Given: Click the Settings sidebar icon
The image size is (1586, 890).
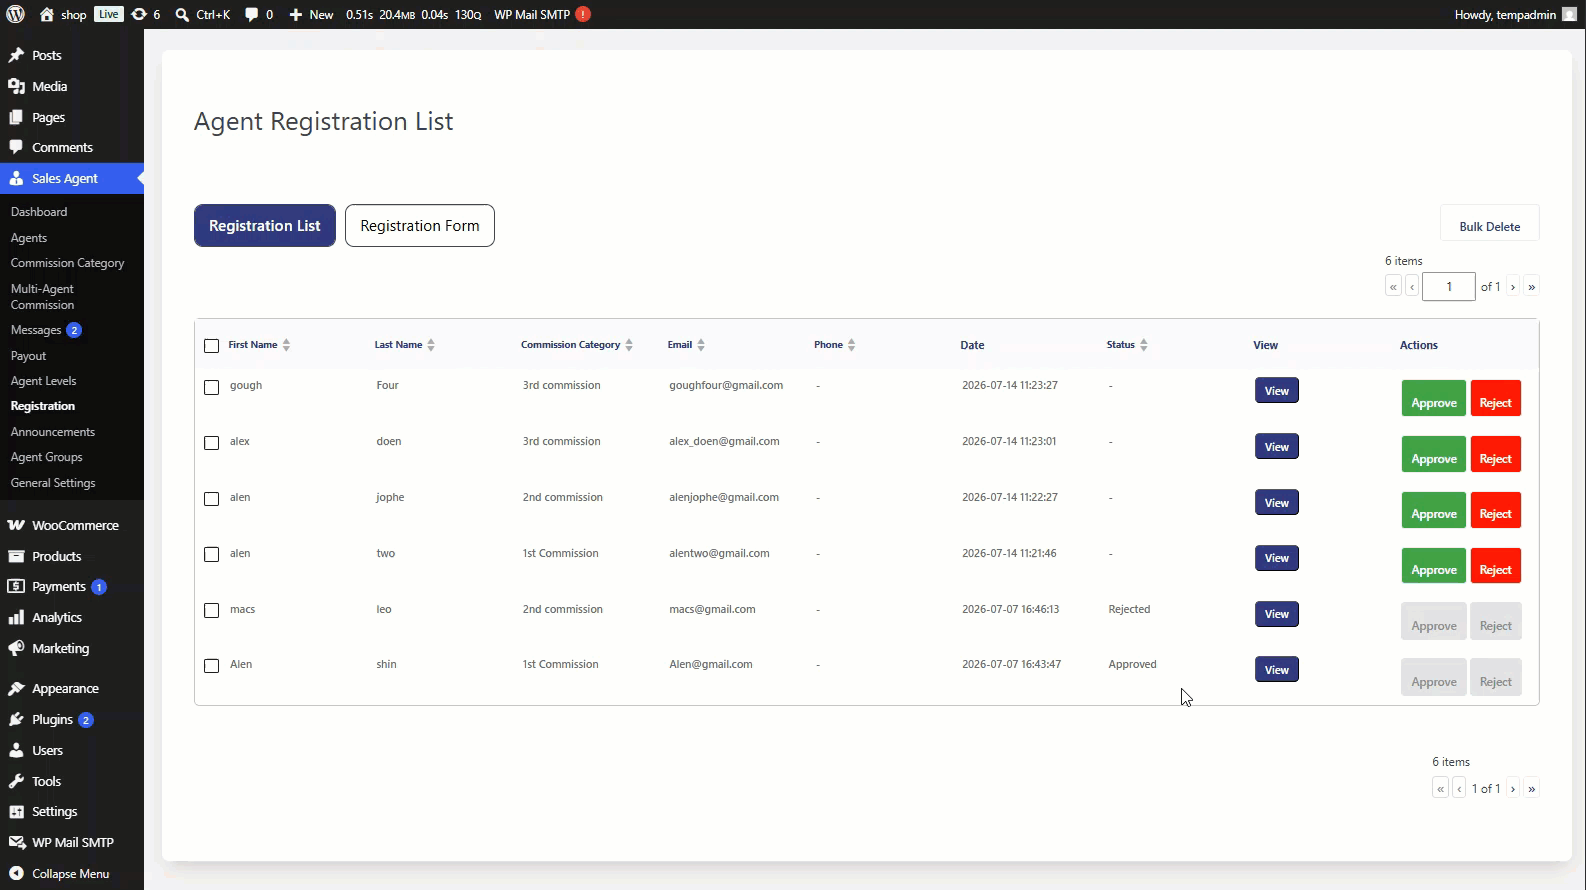Looking at the screenshot, I should [x=16, y=811].
